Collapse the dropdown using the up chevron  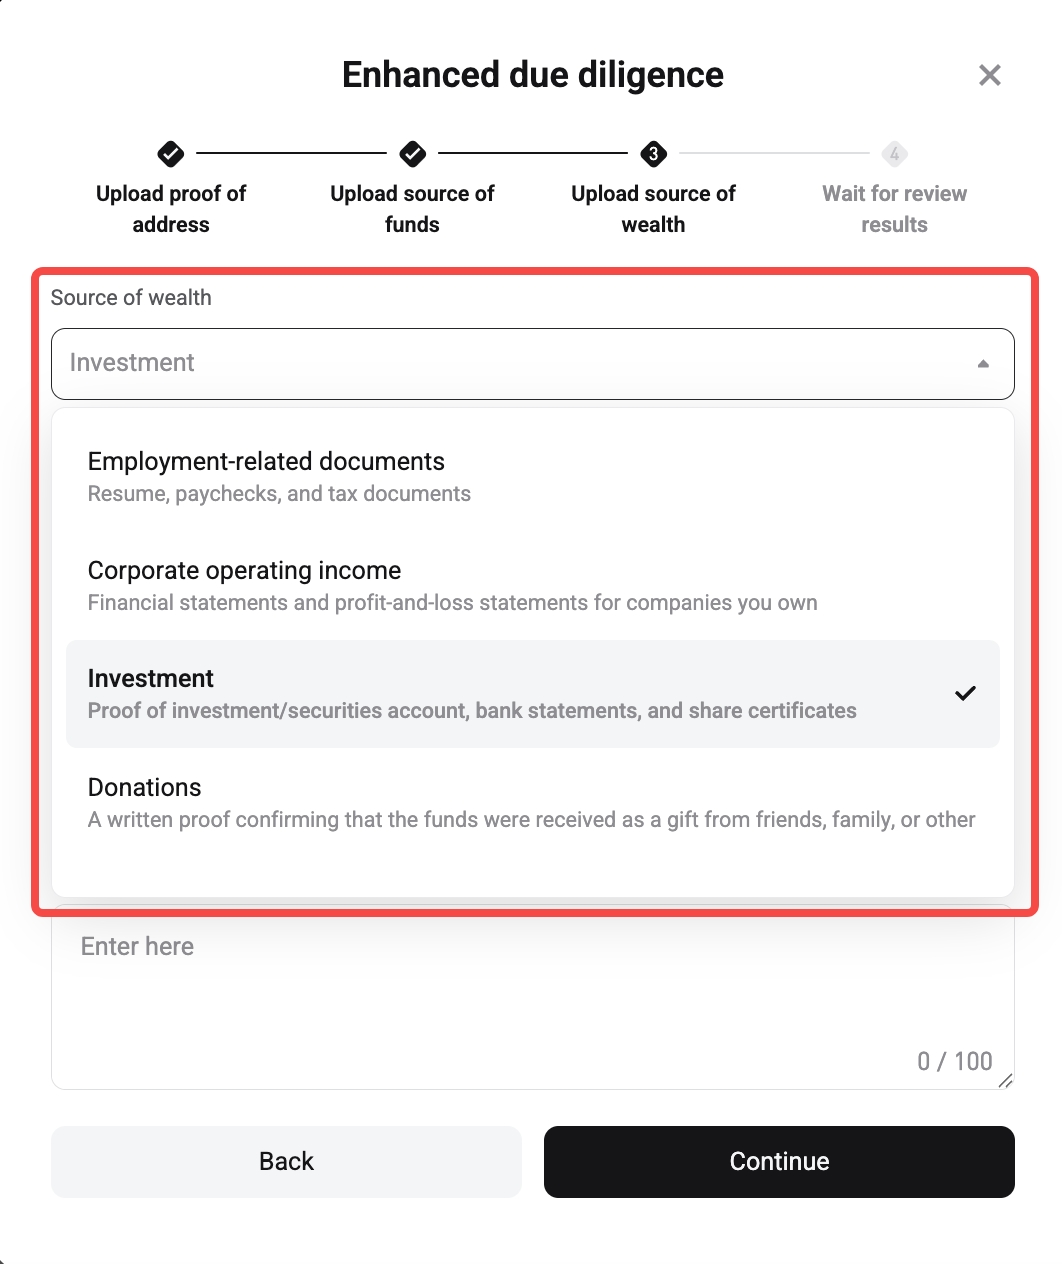tap(984, 363)
